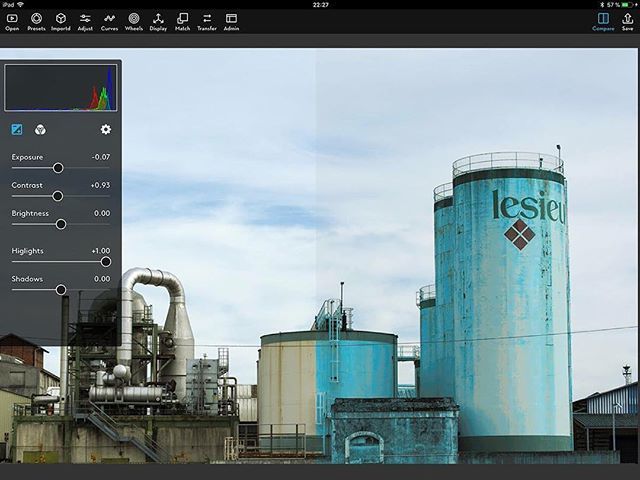This screenshot has width=640, height=480.
Task: Click the 22:27 clock in status bar
Action: (x=320, y=5)
